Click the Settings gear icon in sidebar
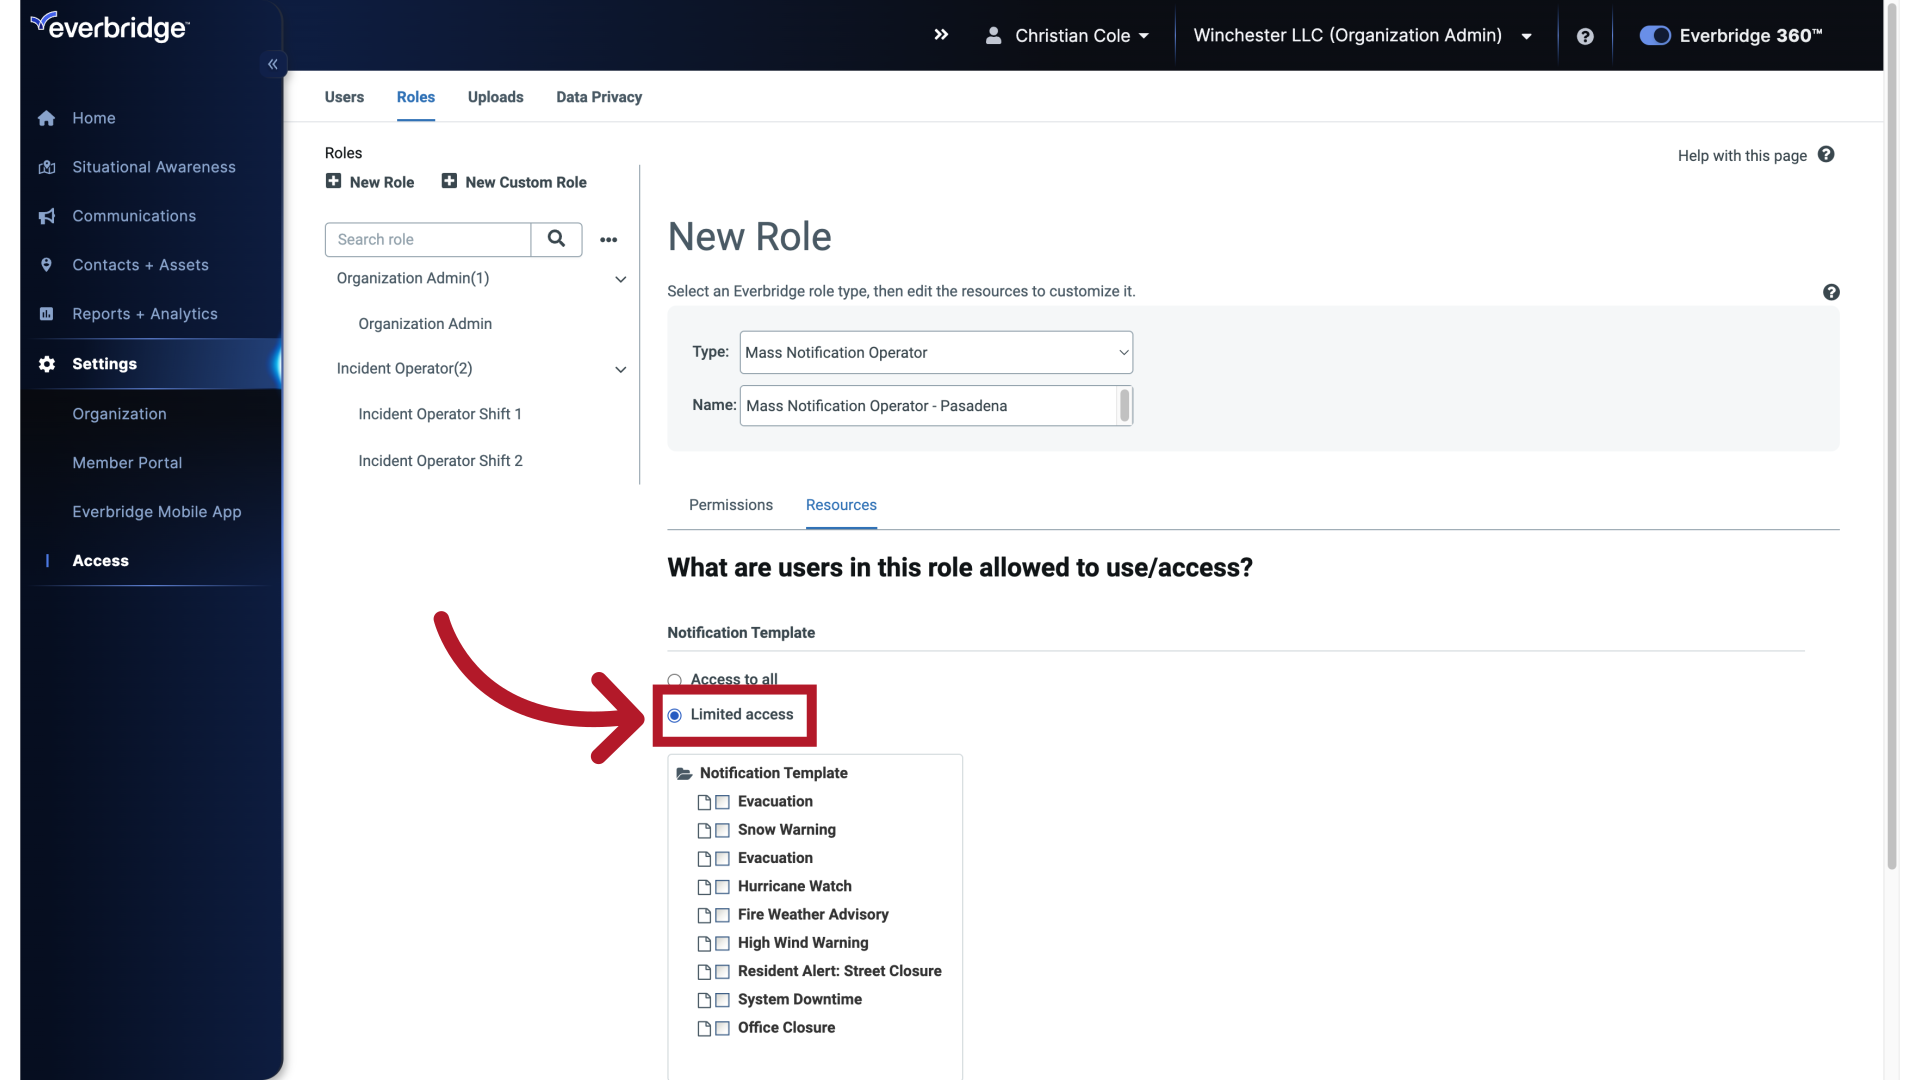 tap(46, 364)
